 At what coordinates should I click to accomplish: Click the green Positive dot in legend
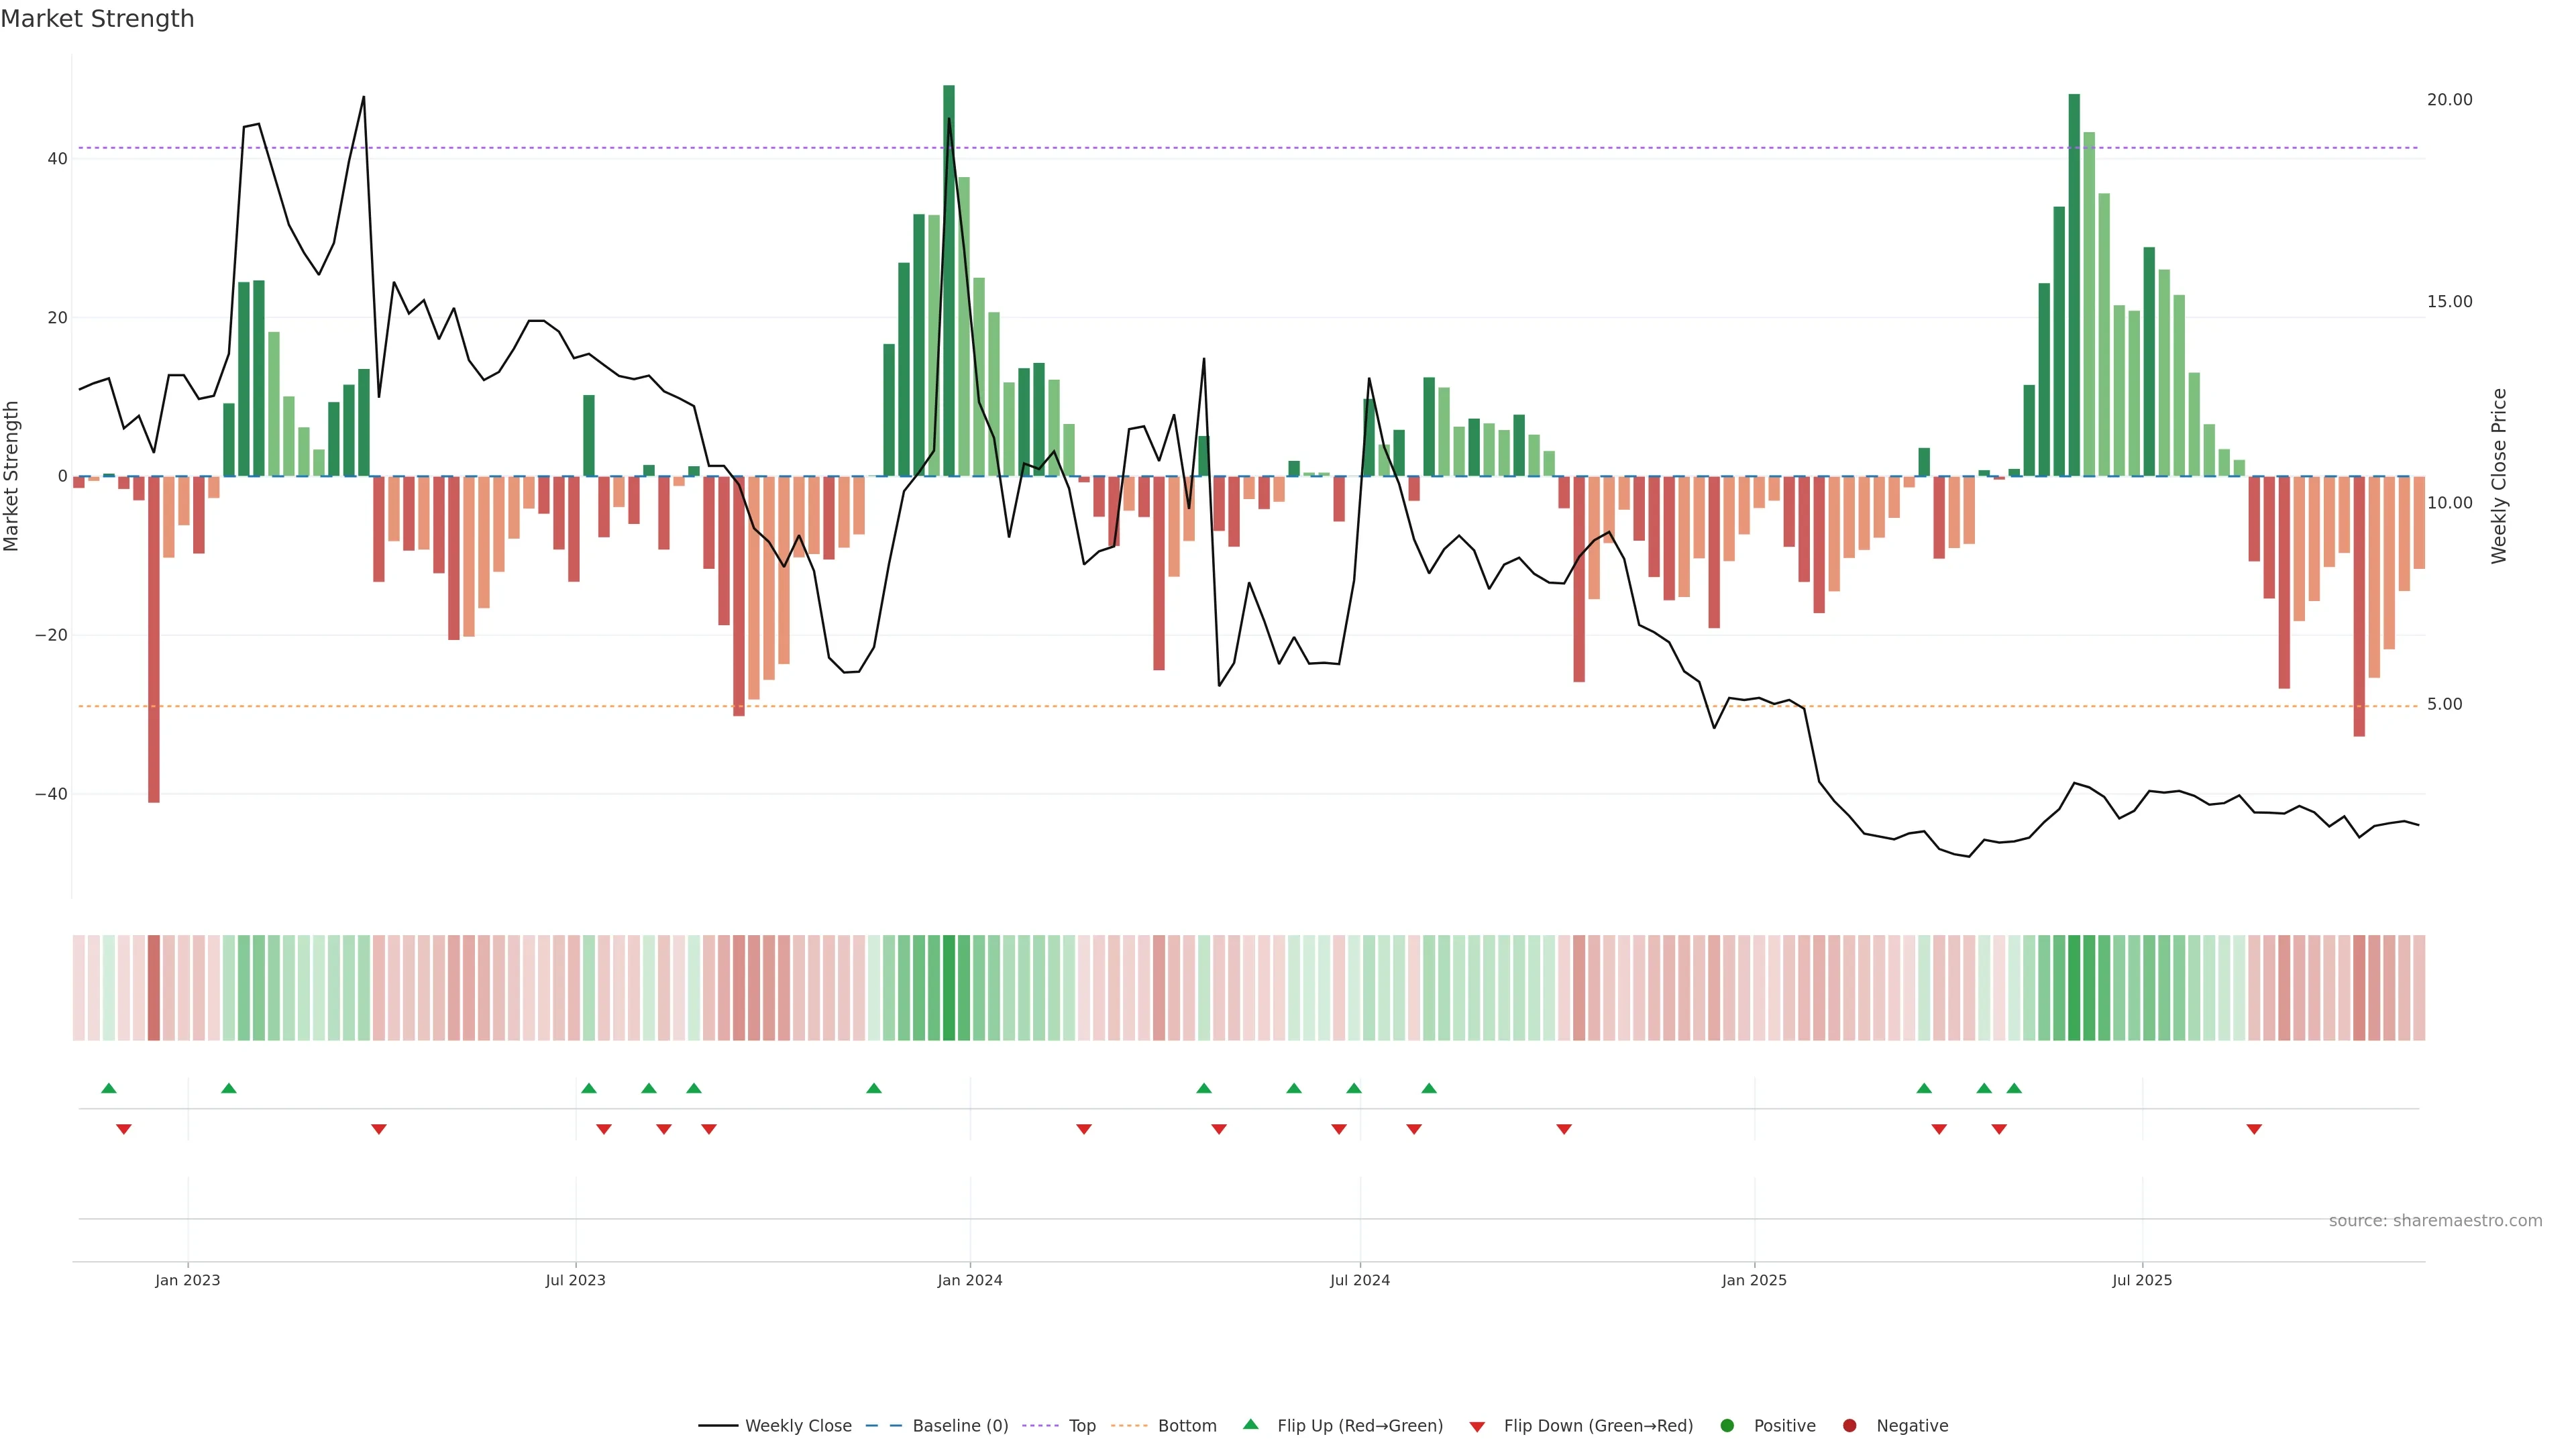(1726, 1426)
